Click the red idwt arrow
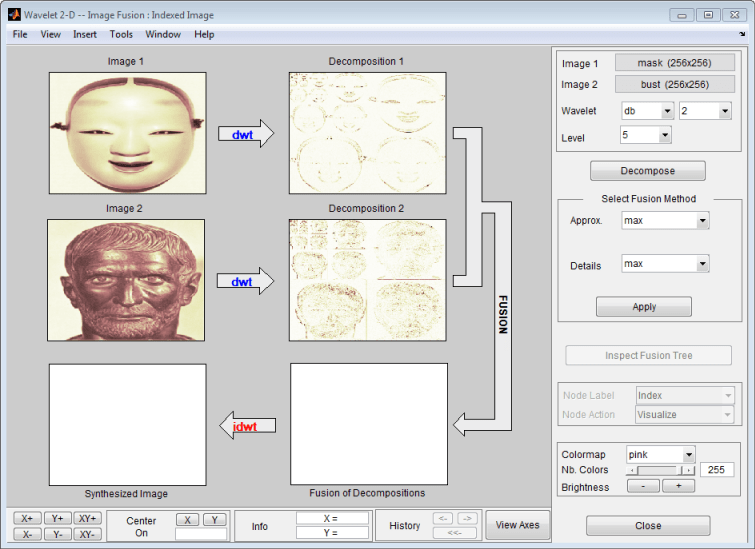This screenshot has height=549, width=755. (x=247, y=426)
